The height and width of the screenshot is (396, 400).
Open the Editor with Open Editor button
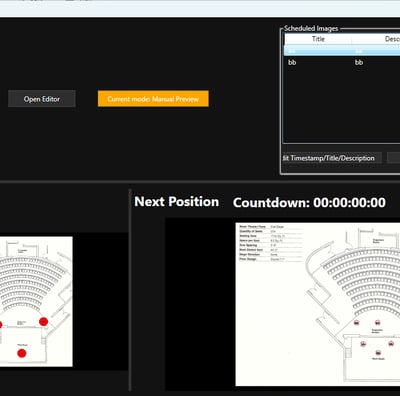tap(42, 99)
